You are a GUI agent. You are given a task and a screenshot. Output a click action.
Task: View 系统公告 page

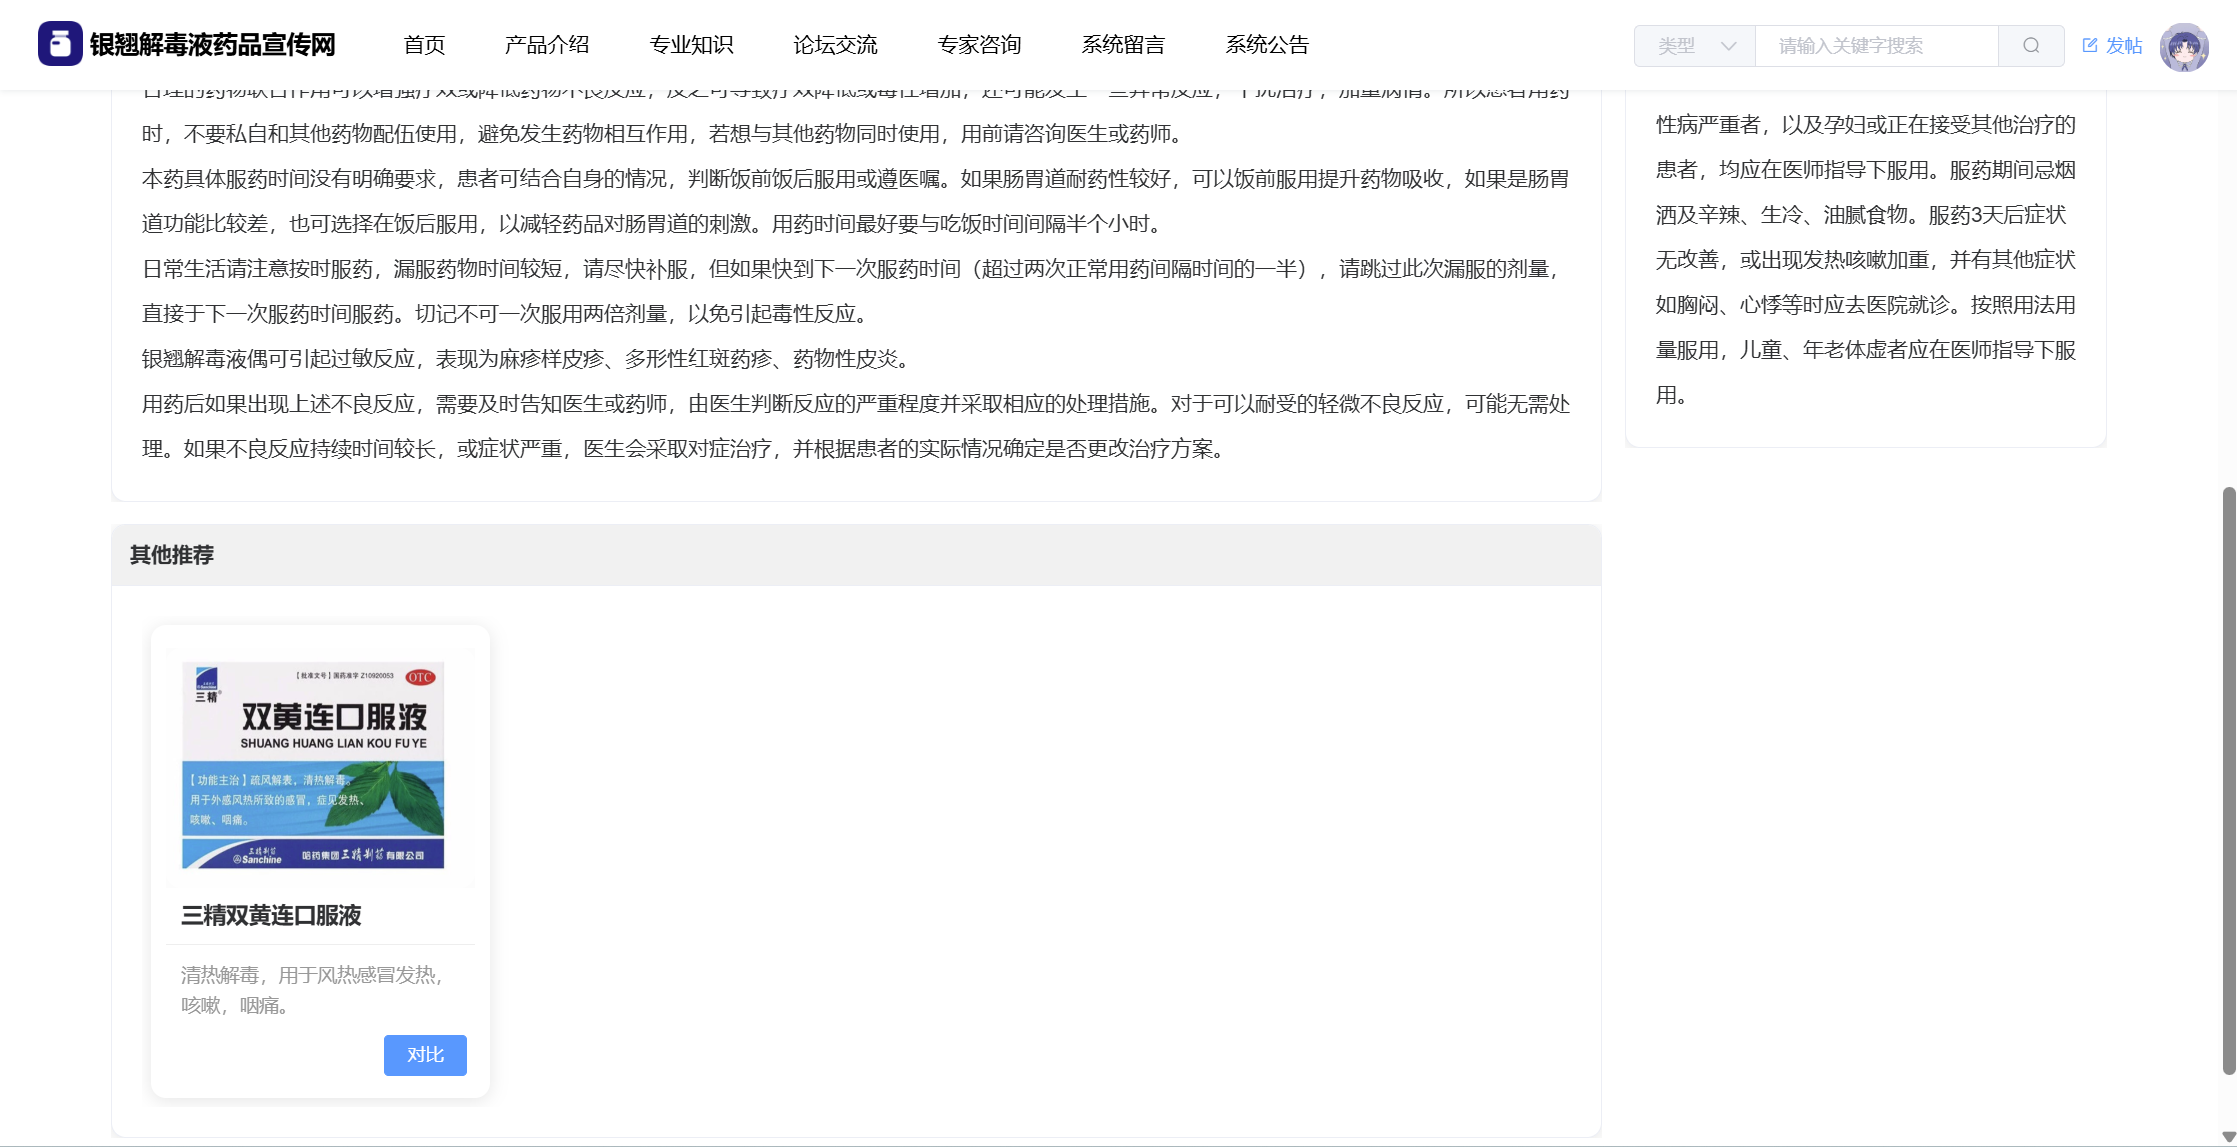(x=1267, y=45)
